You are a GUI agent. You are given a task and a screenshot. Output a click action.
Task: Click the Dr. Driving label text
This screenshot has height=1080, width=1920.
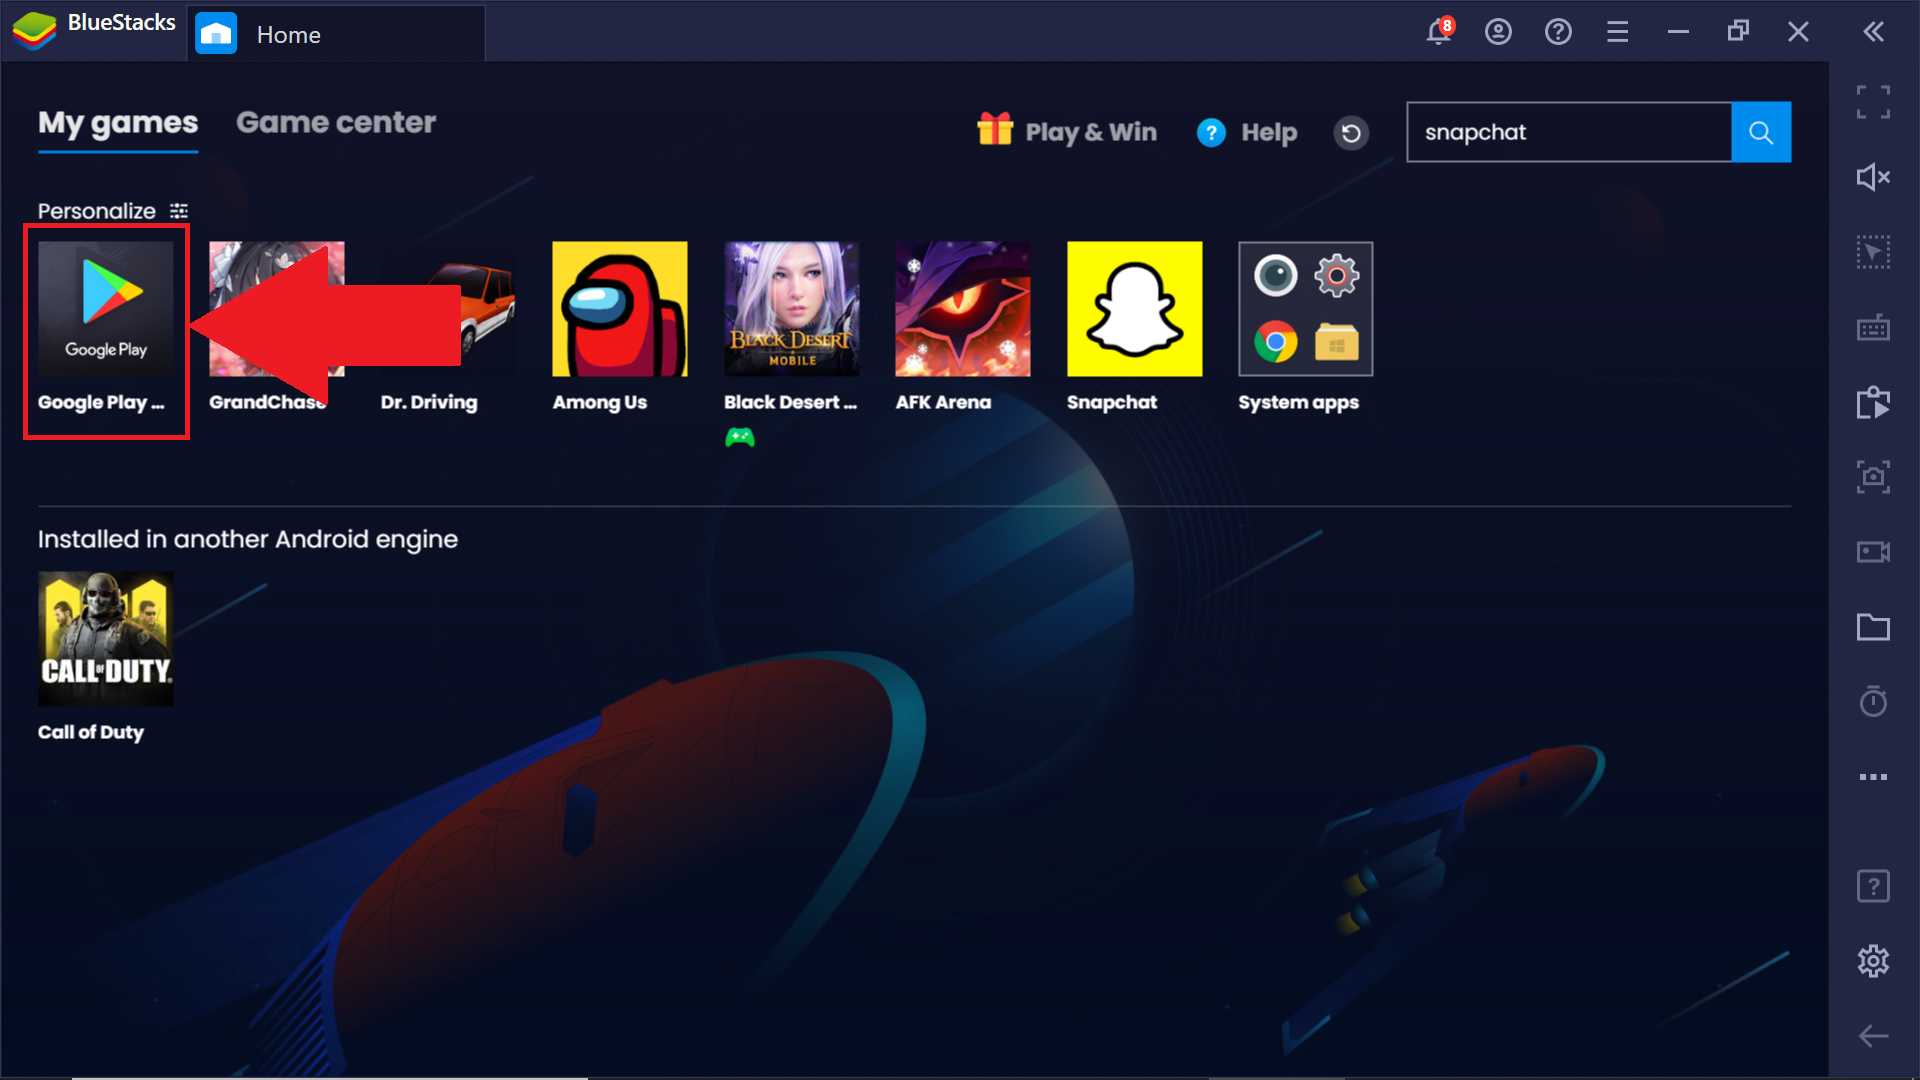(429, 402)
